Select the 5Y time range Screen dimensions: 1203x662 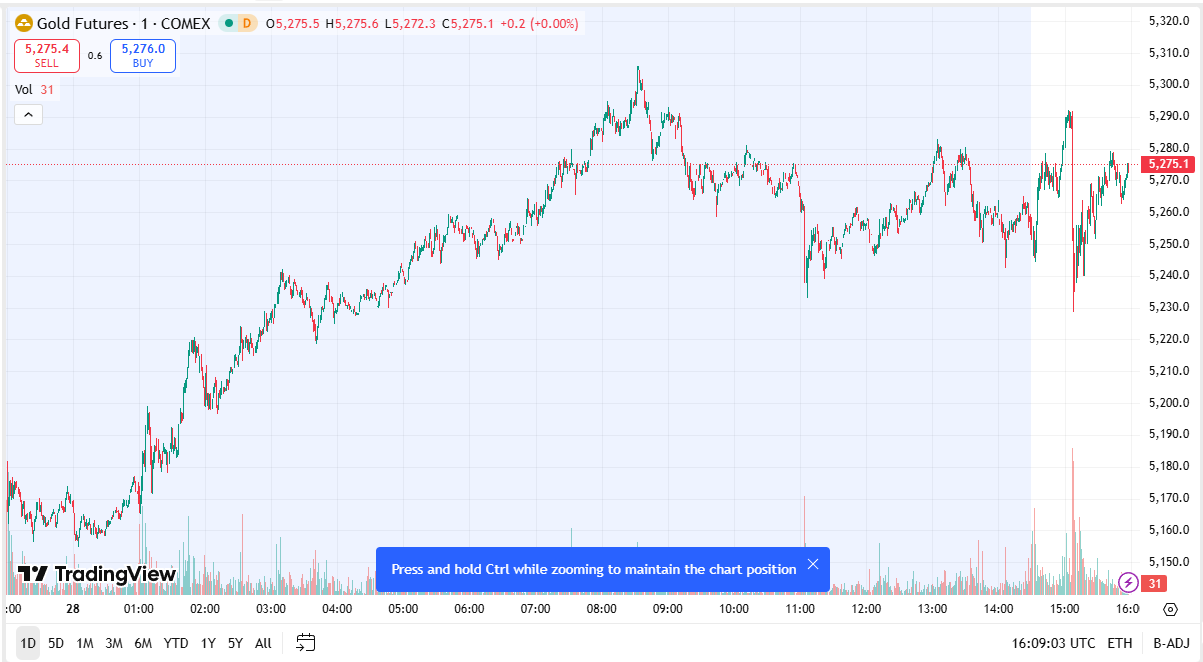click(x=235, y=643)
